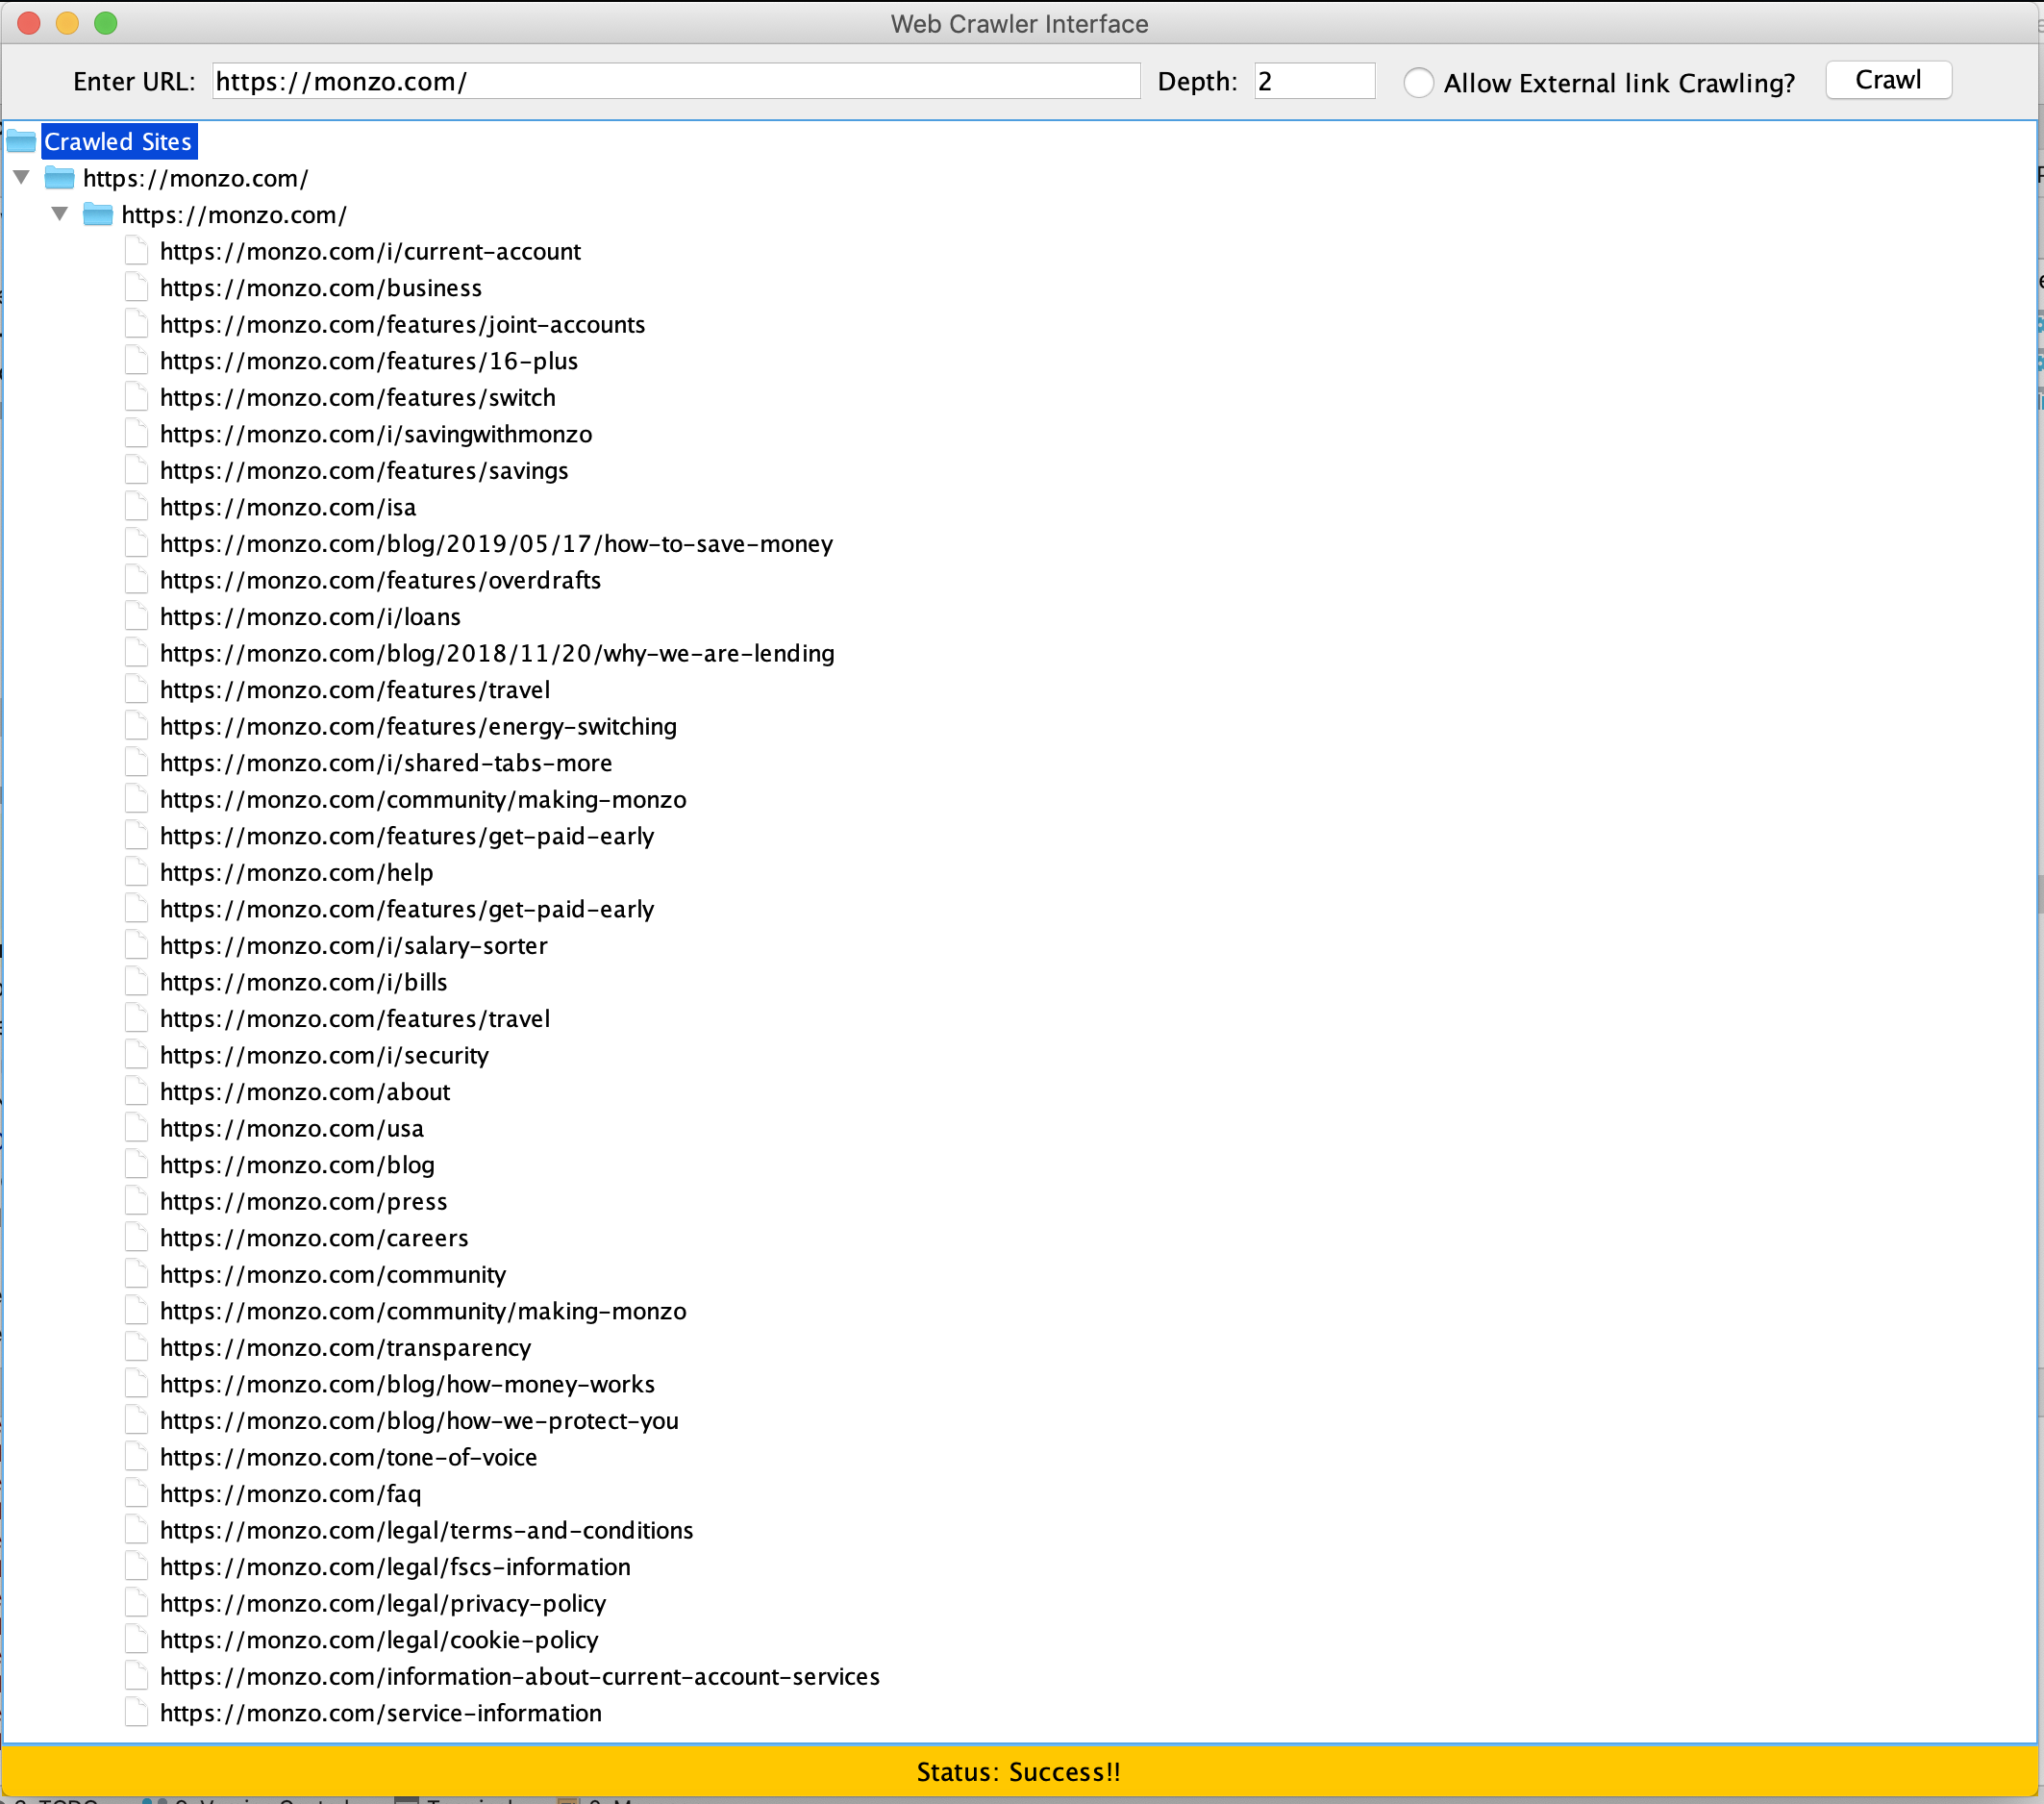Click file icon beside service-information URL
This screenshot has width=2044, height=1804.
pyautogui.click(x=137, y=1713)
